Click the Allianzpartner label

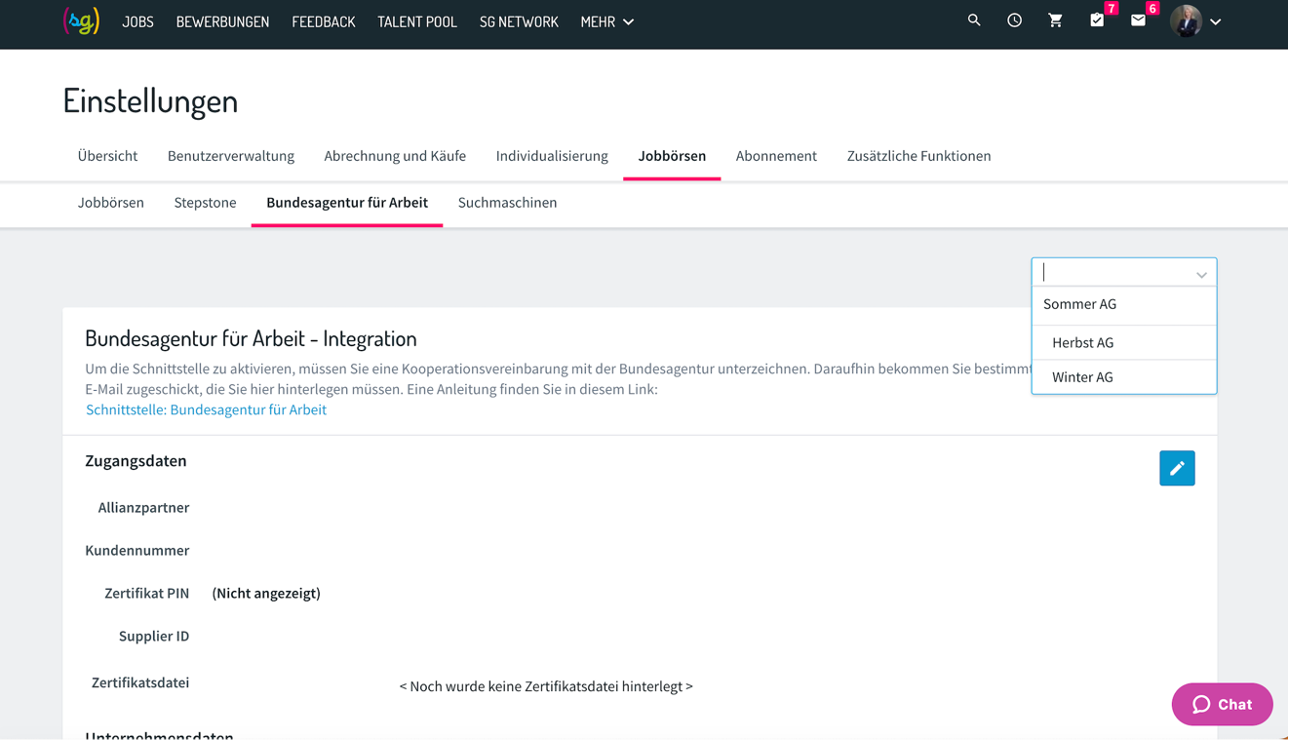click(144, 508)
